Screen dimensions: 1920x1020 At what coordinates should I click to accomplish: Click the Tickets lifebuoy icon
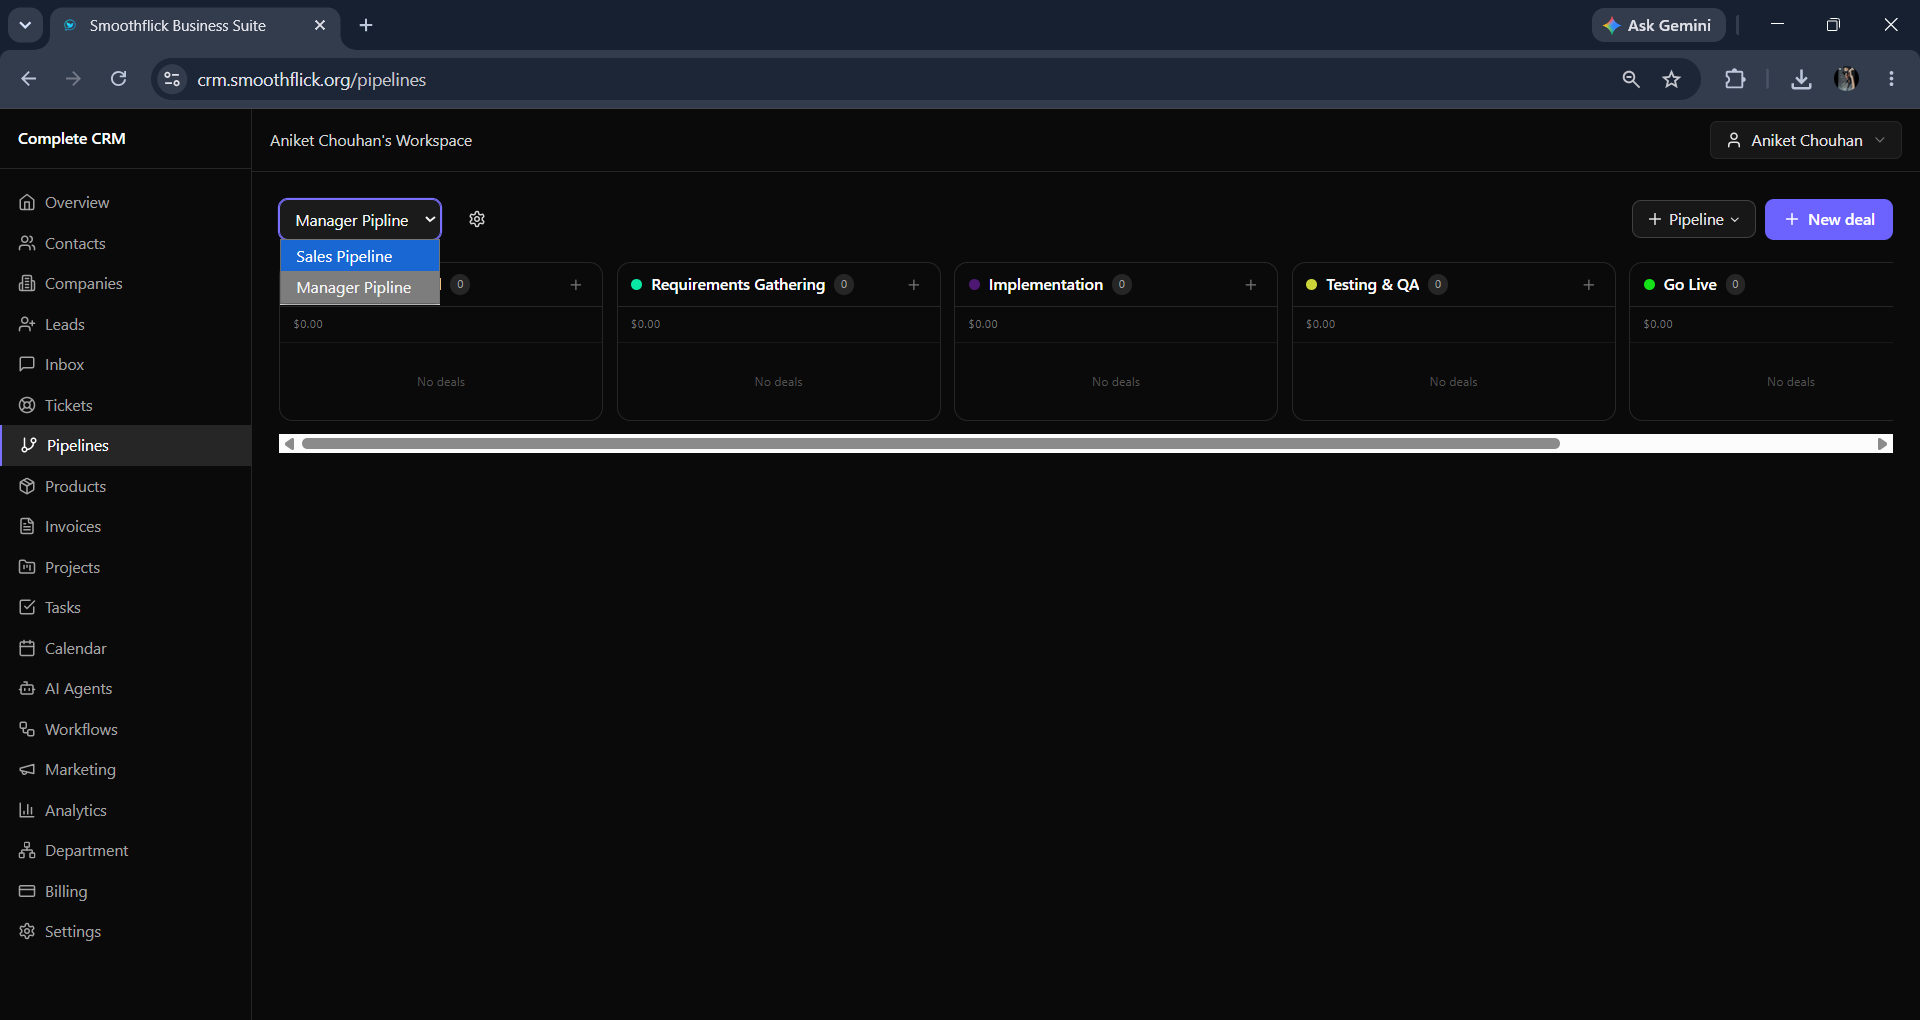[x=27, y=405]
